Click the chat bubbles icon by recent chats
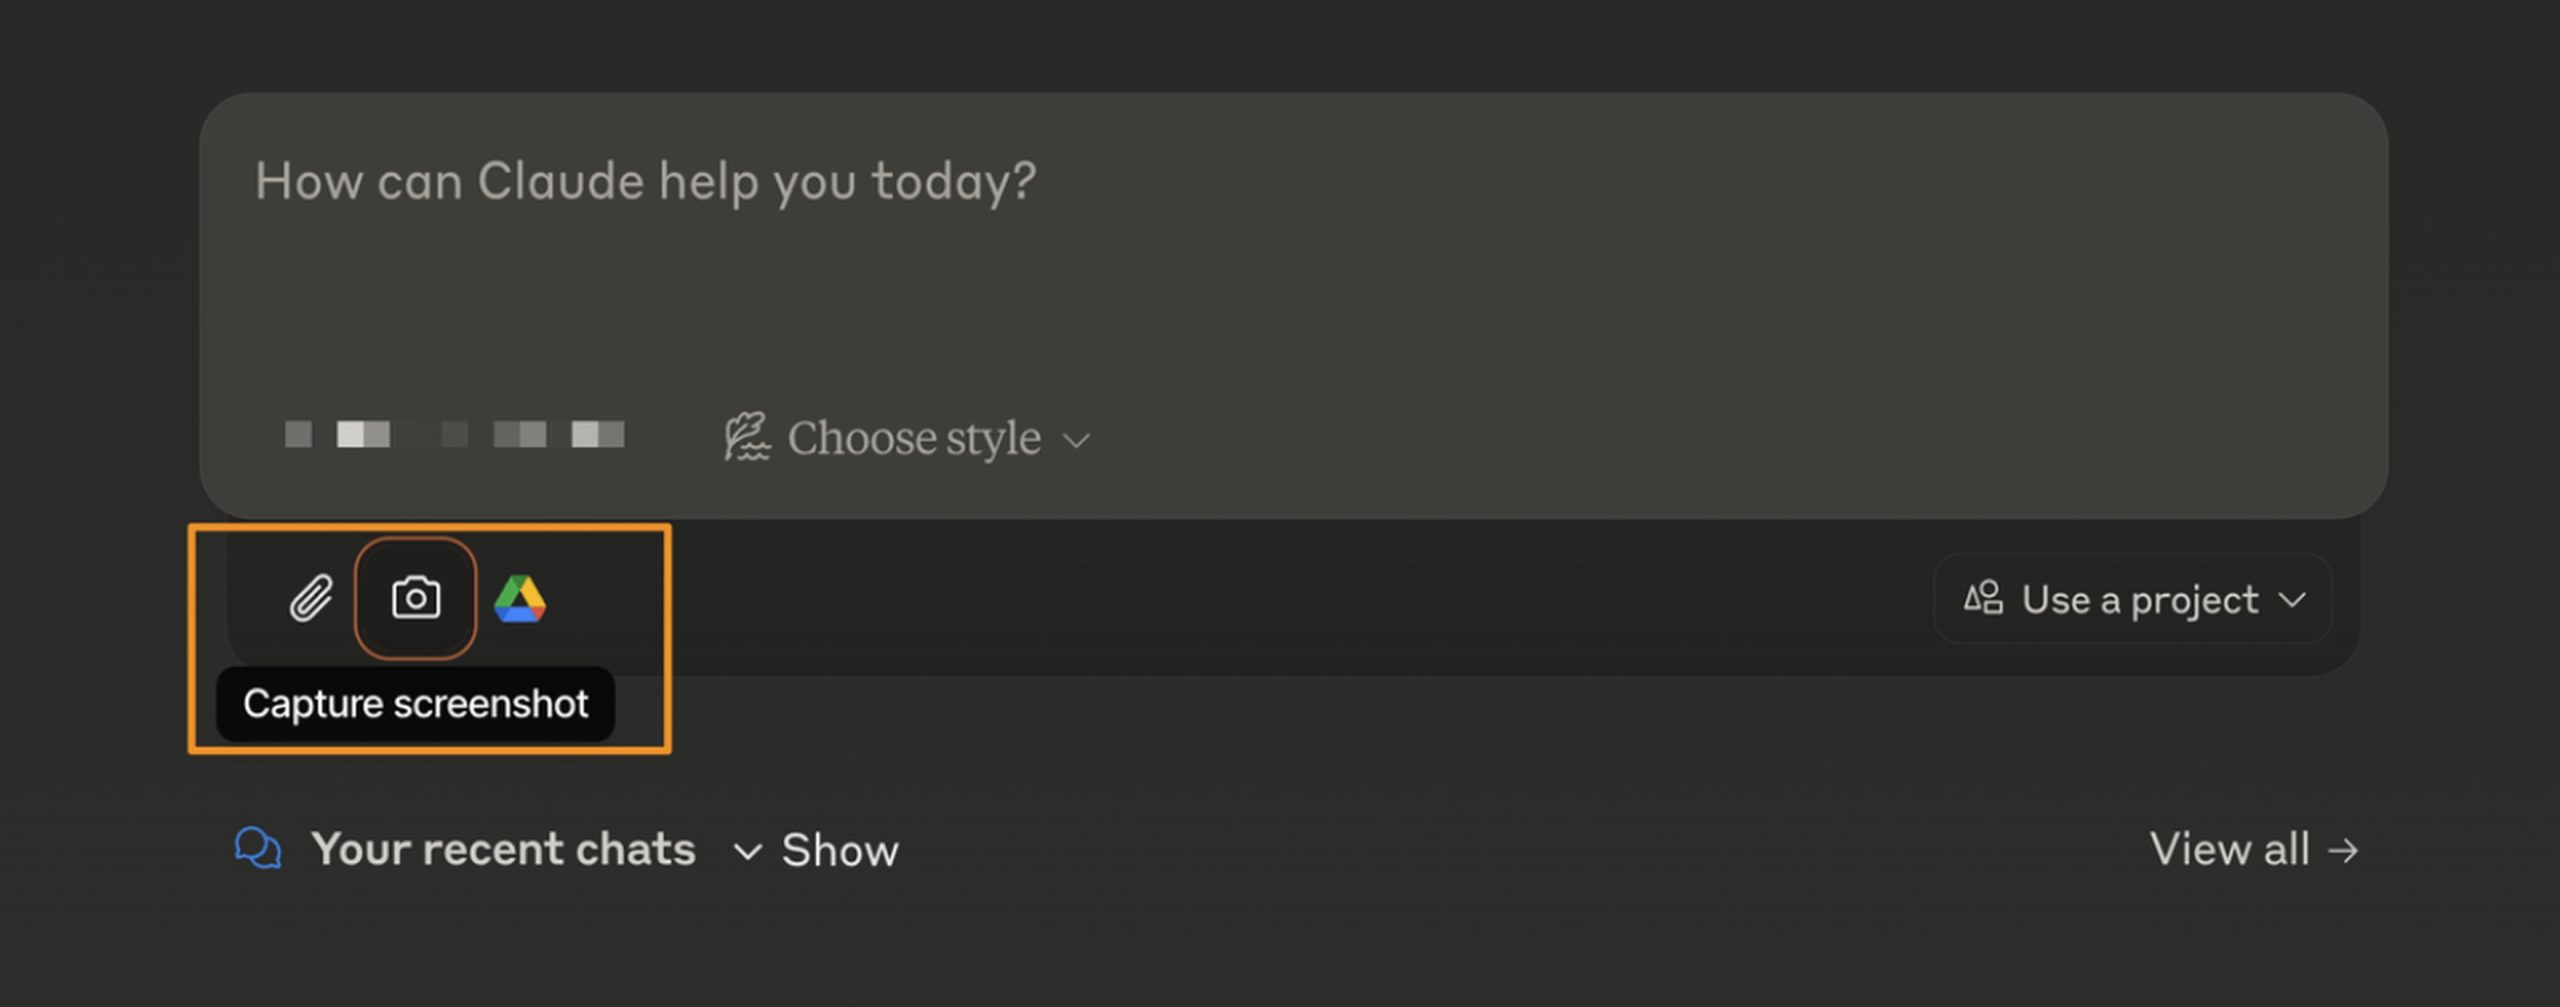Viewport: 2560px width, 1007px height. (258, 849)
